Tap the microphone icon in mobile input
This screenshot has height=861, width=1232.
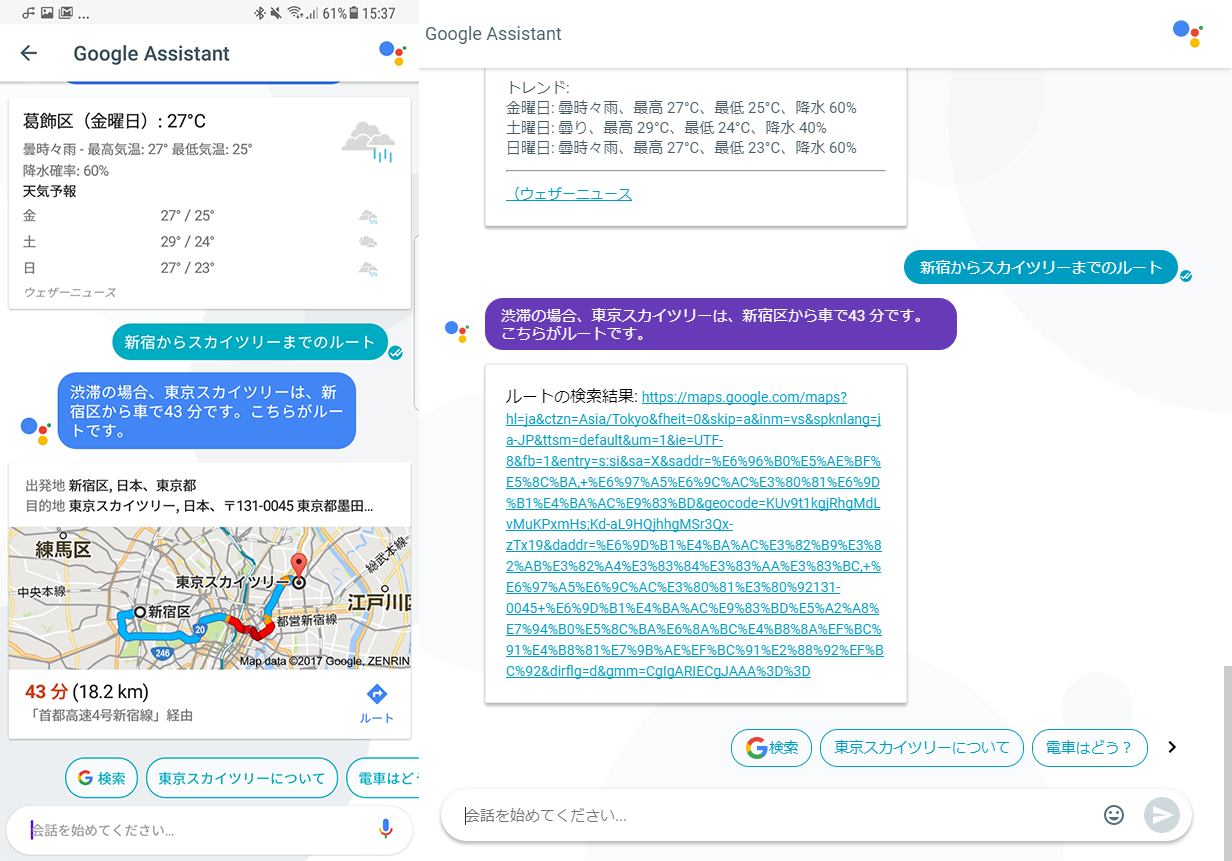385,829
